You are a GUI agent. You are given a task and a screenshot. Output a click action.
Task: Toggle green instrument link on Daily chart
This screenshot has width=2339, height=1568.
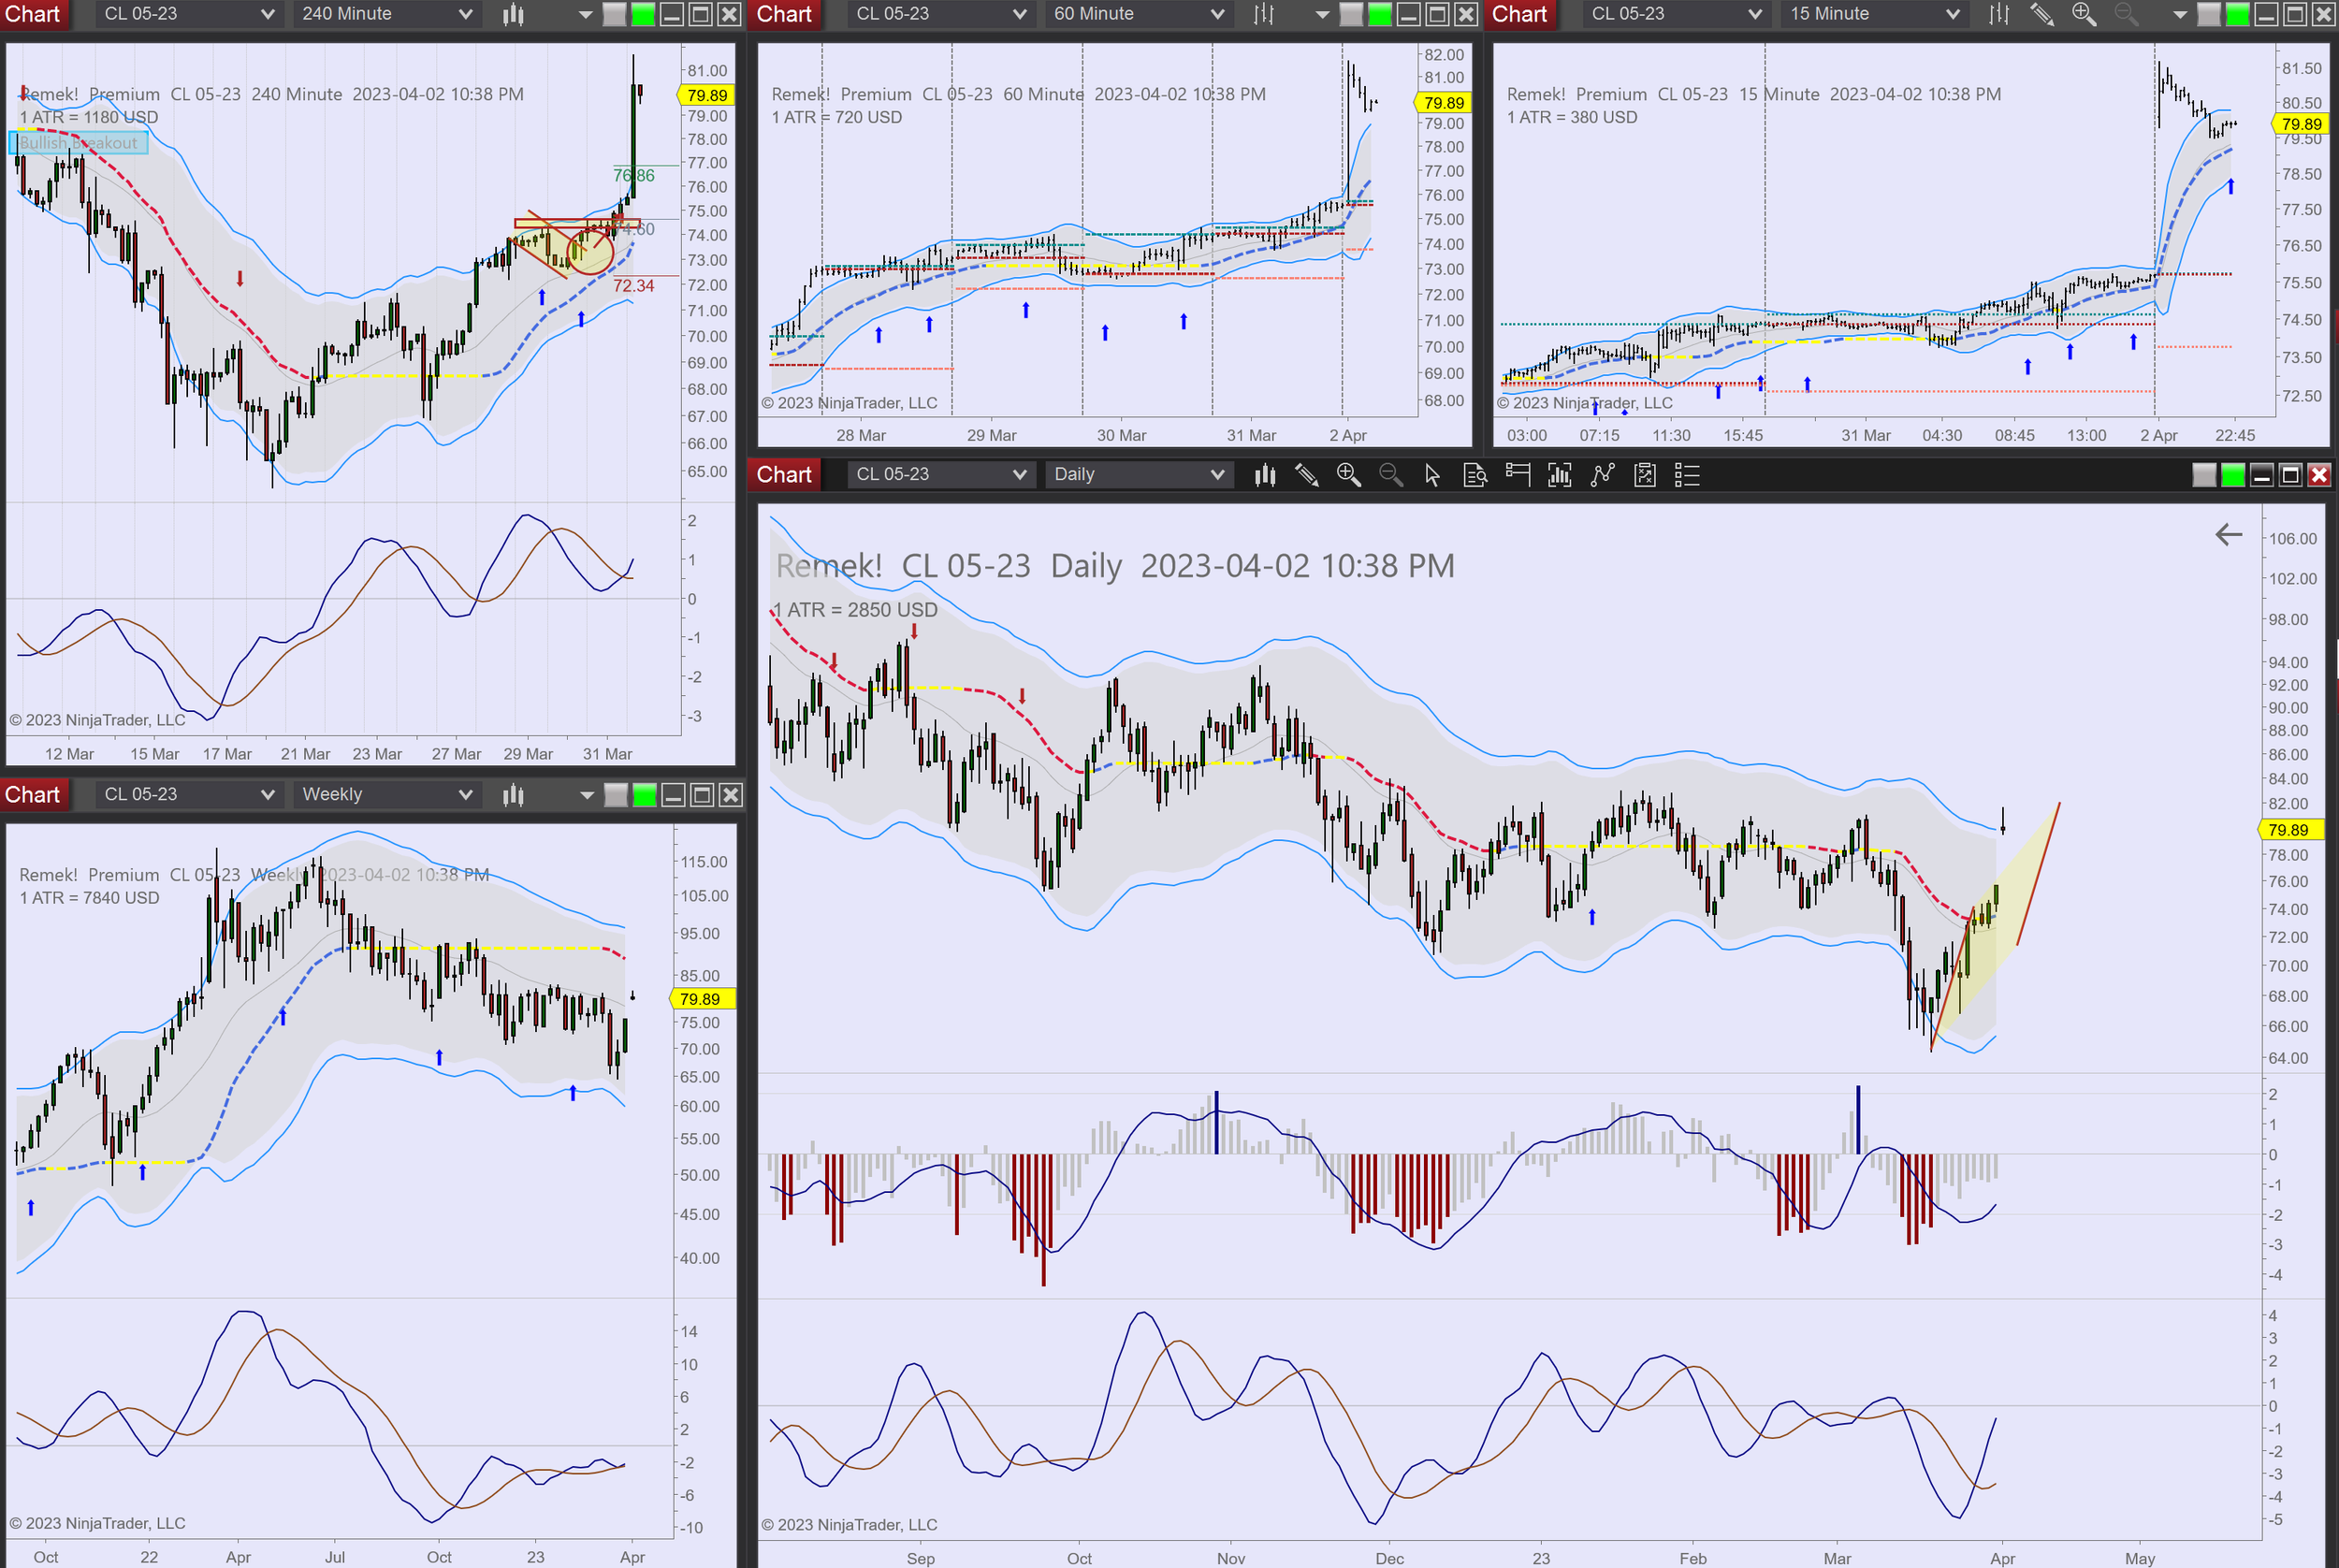(x=2232, y=475)
